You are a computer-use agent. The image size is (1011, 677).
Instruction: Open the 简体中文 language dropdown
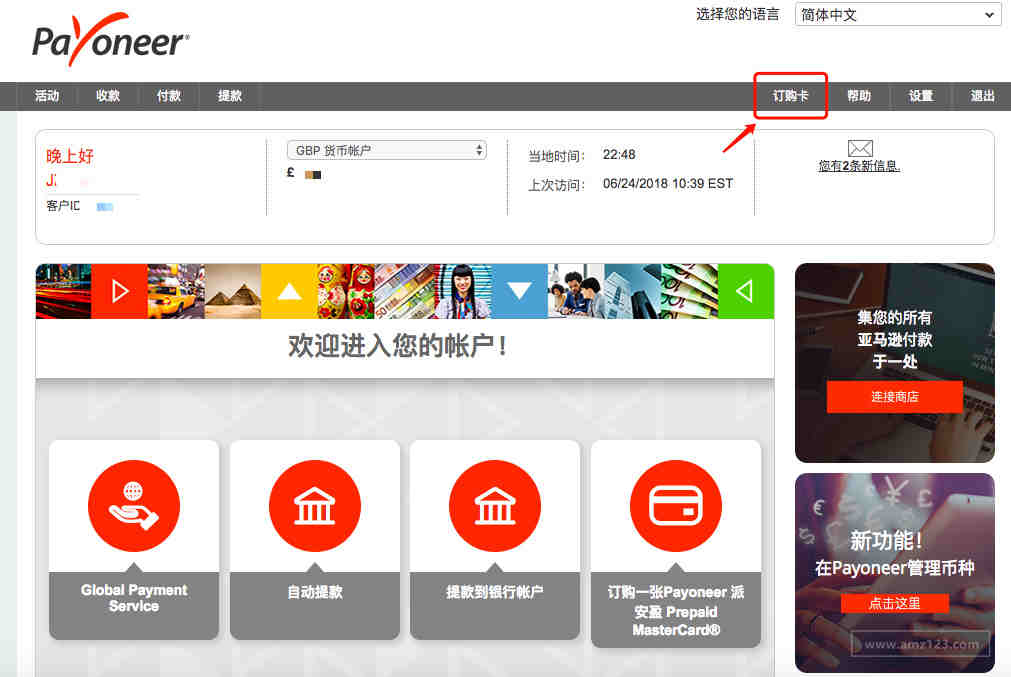898,14
